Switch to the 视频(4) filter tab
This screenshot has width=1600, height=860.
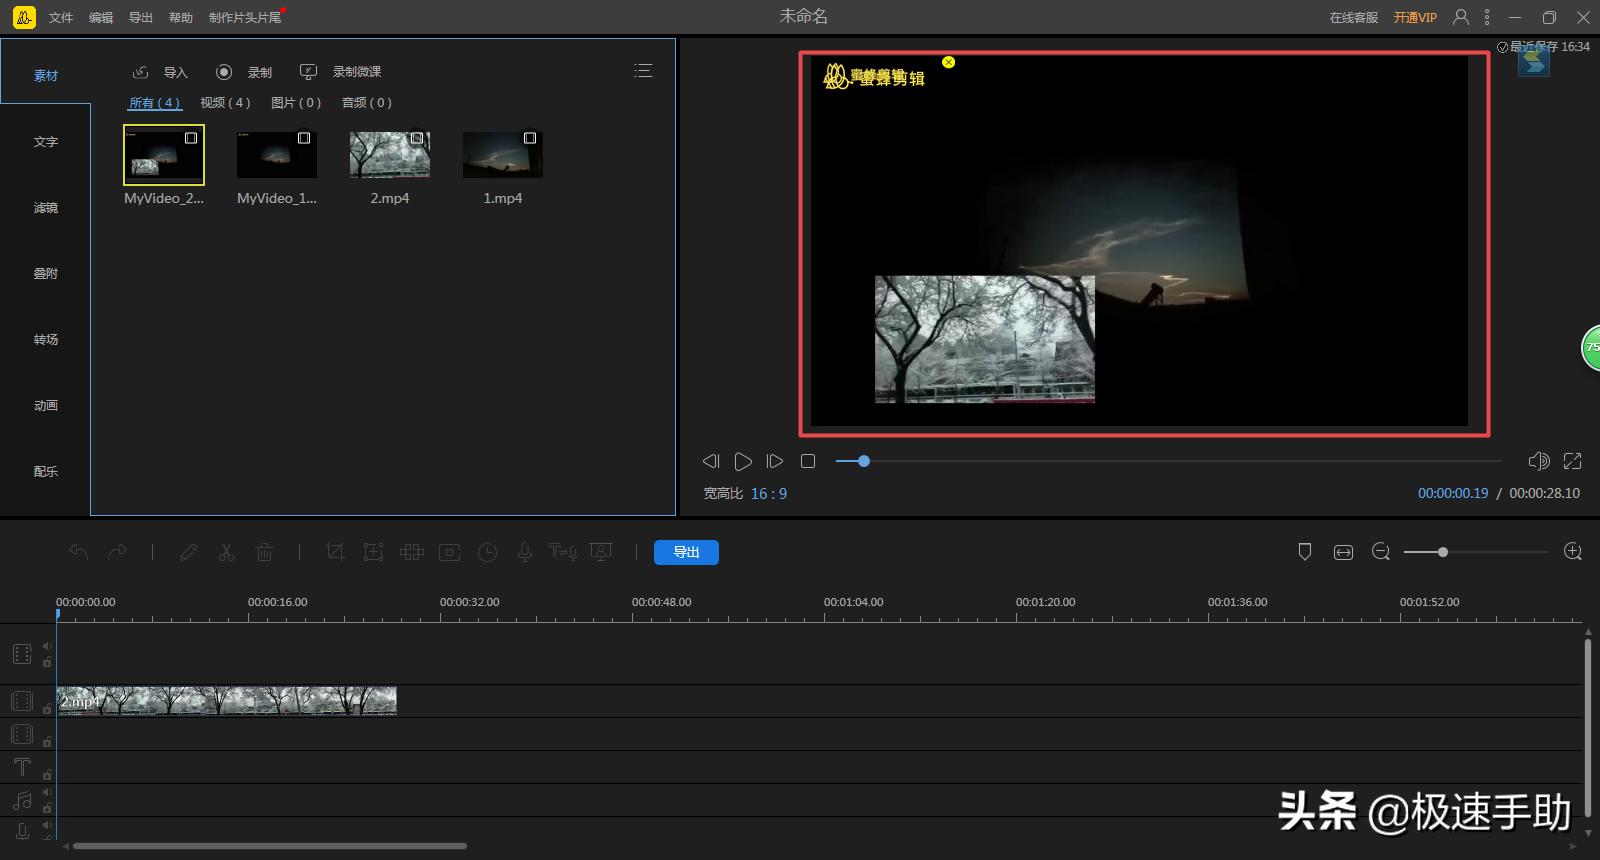tap(225, 103)
